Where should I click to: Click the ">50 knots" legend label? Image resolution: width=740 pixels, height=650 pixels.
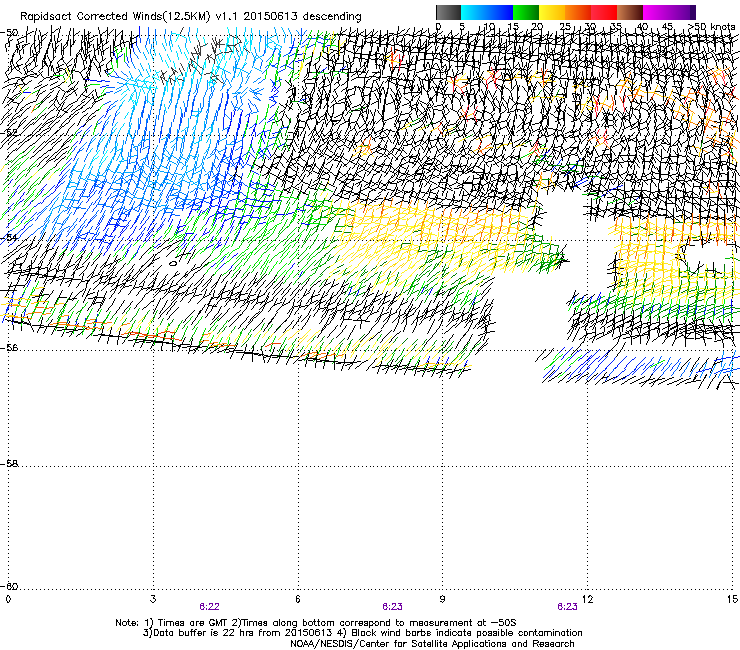712,27
